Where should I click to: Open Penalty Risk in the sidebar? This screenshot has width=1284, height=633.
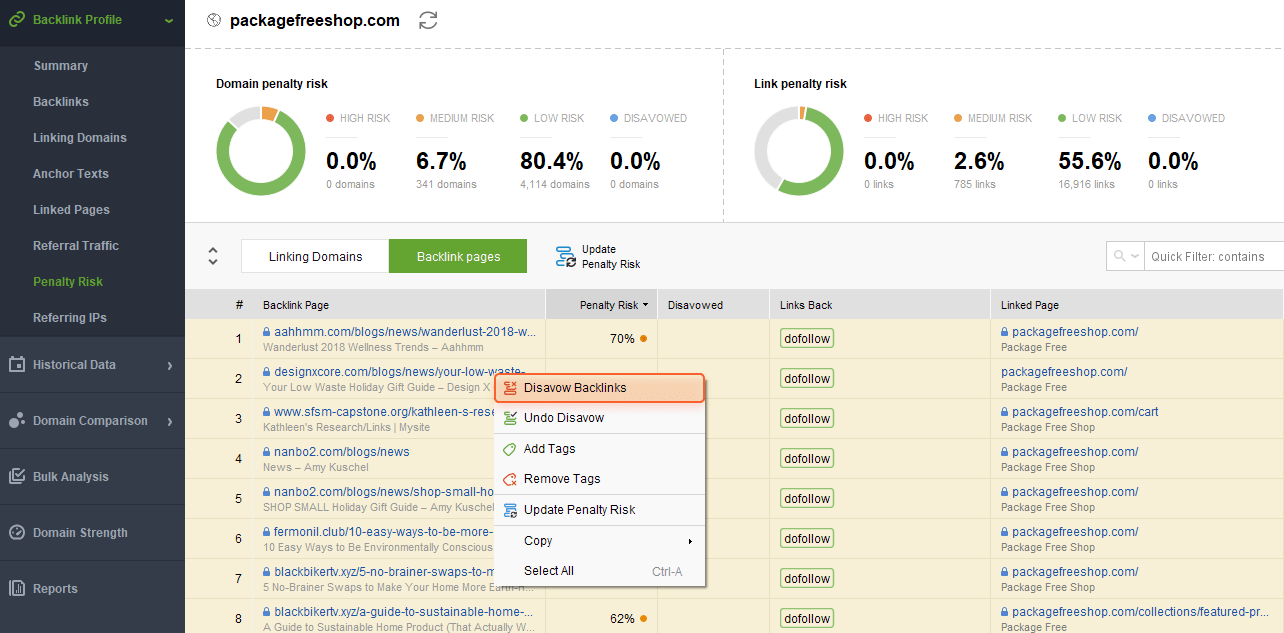(x=68, y=282)
